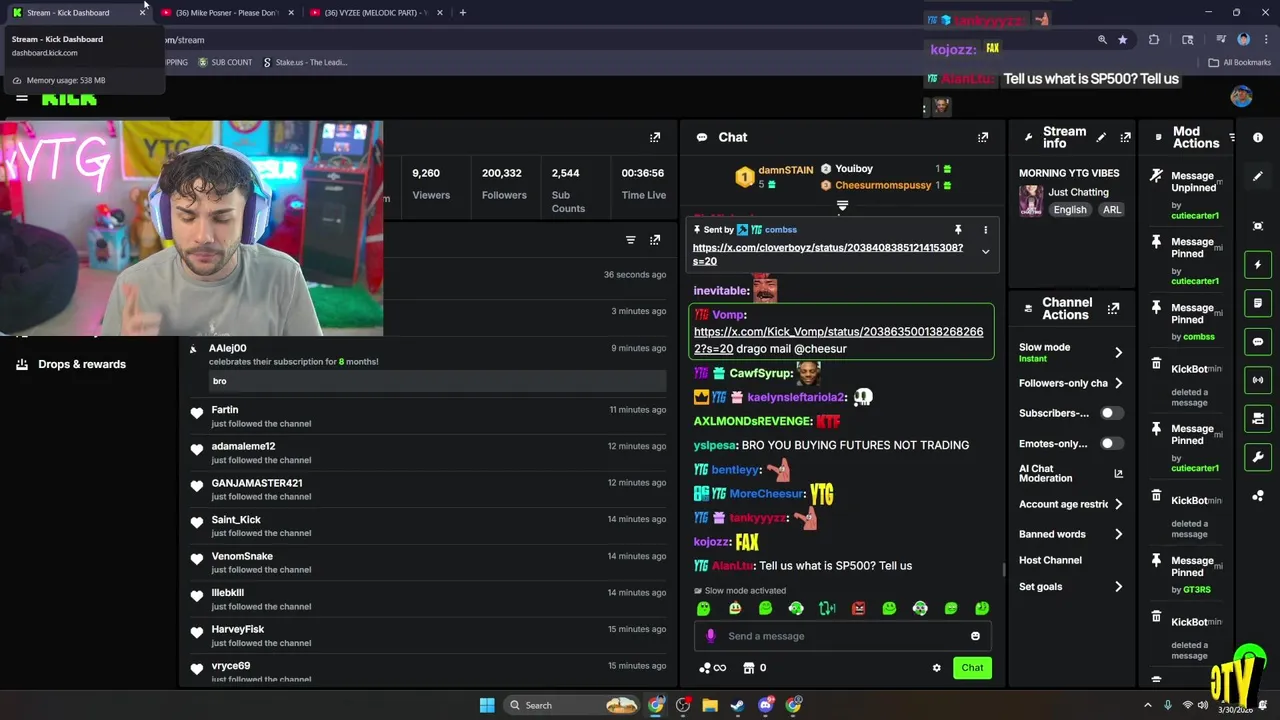Pop out the activity feed panel
The image size is (1280, 720).
tap(655, 240)
